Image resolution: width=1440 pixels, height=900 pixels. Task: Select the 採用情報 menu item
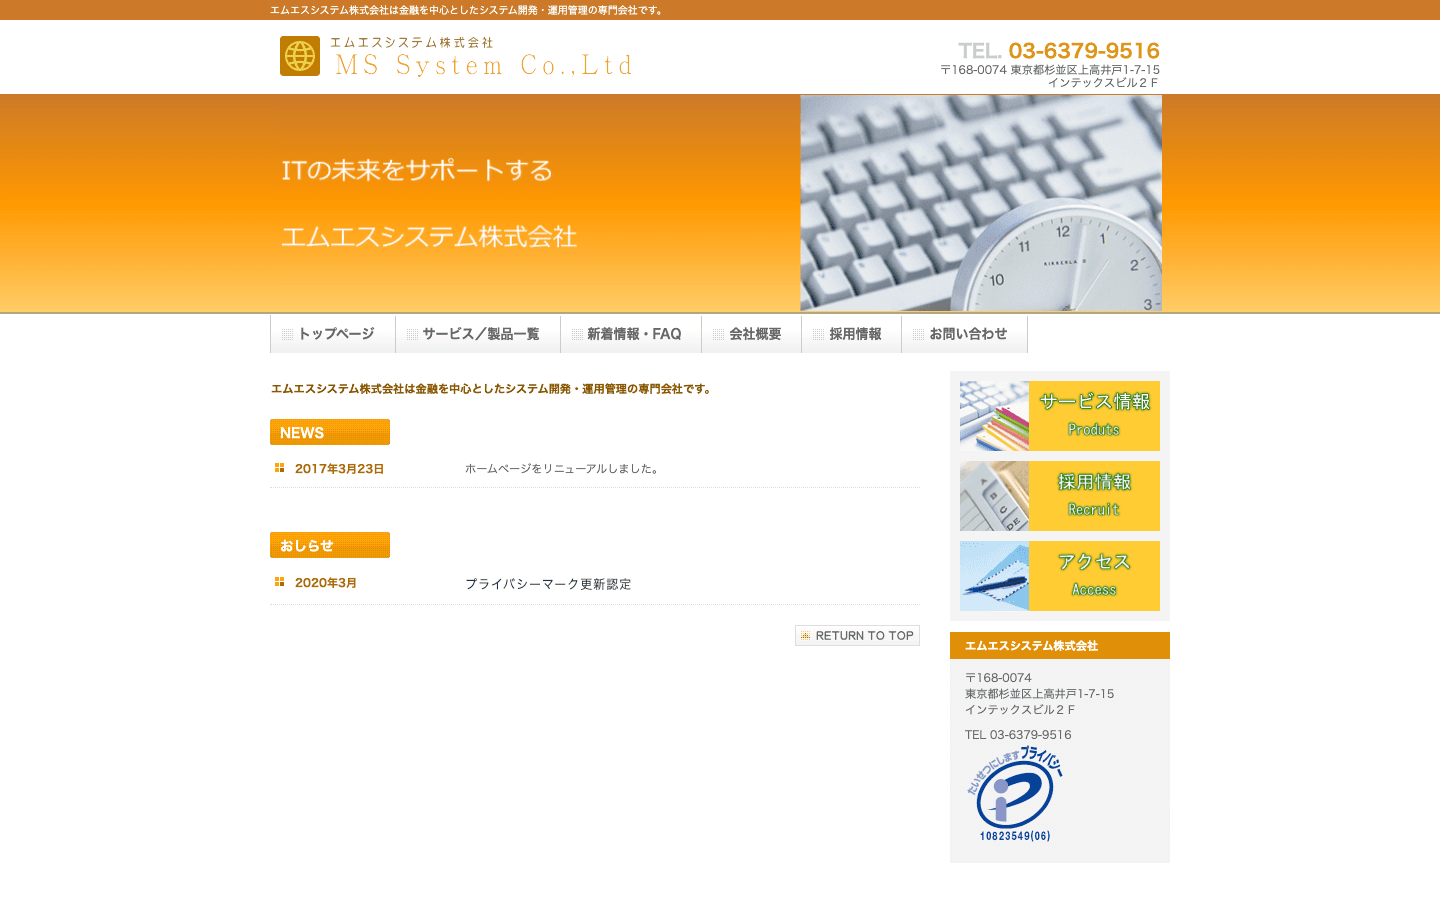[x=852, y=334]
